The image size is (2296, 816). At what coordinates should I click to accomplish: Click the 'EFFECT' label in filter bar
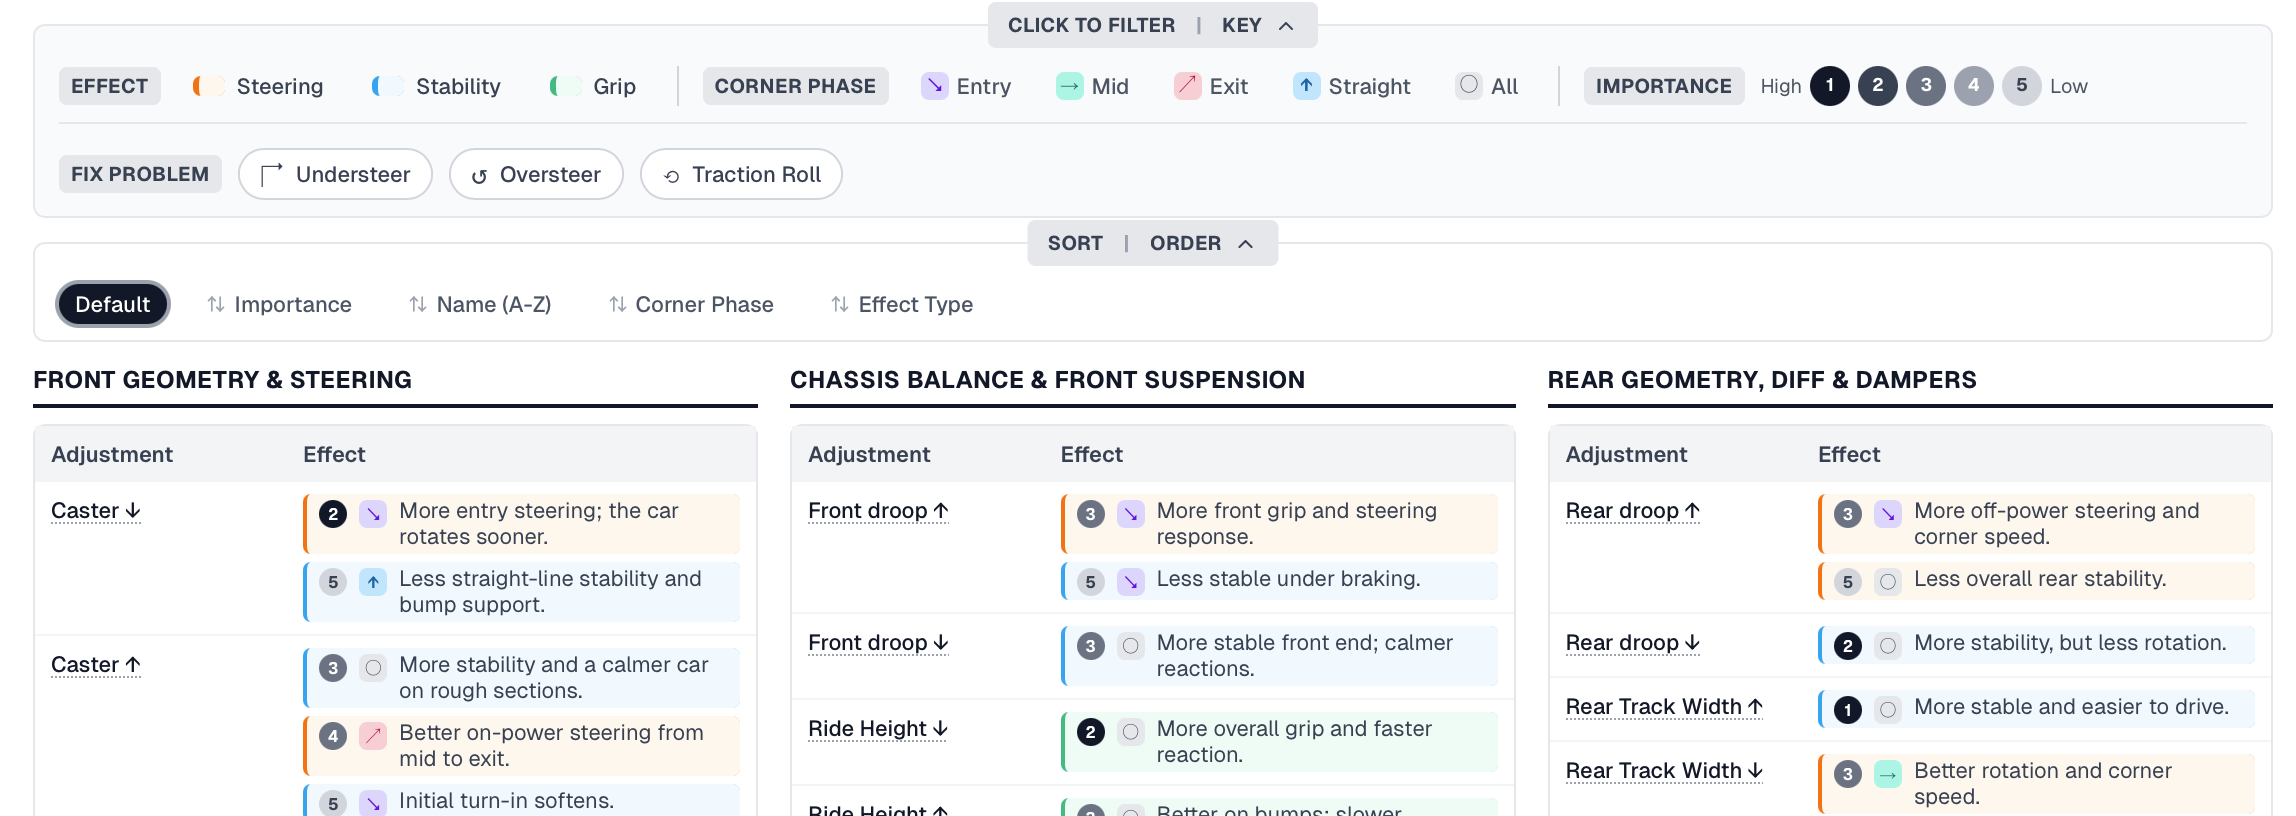coord(109,86)
